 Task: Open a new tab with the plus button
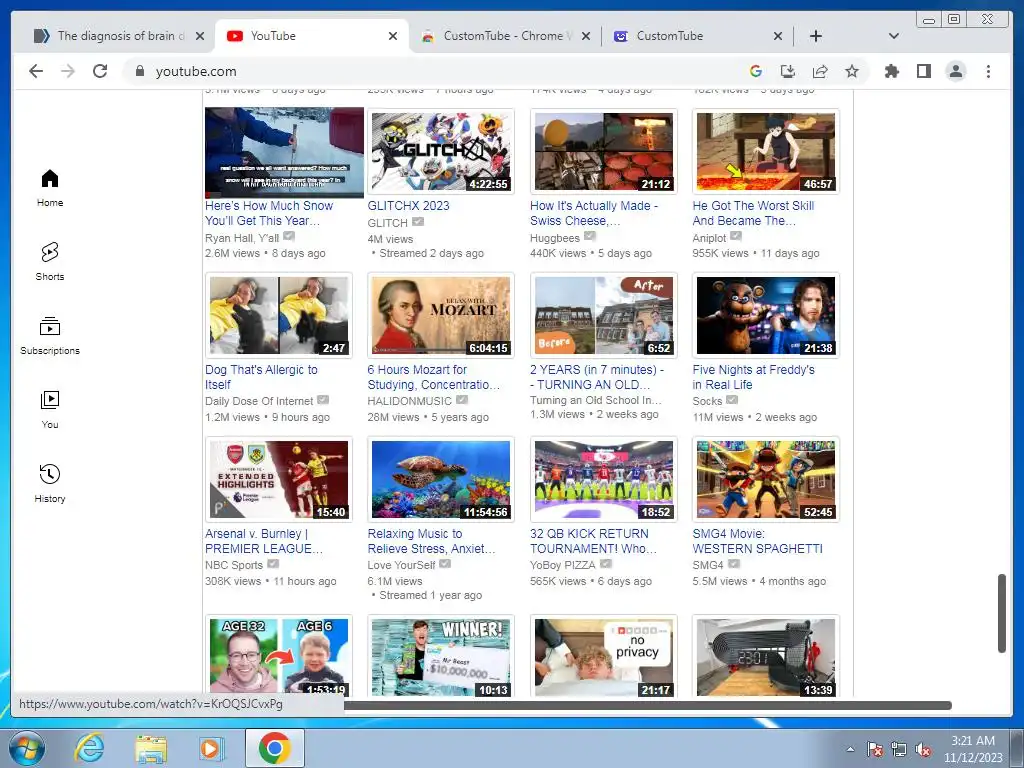[816, 36]
